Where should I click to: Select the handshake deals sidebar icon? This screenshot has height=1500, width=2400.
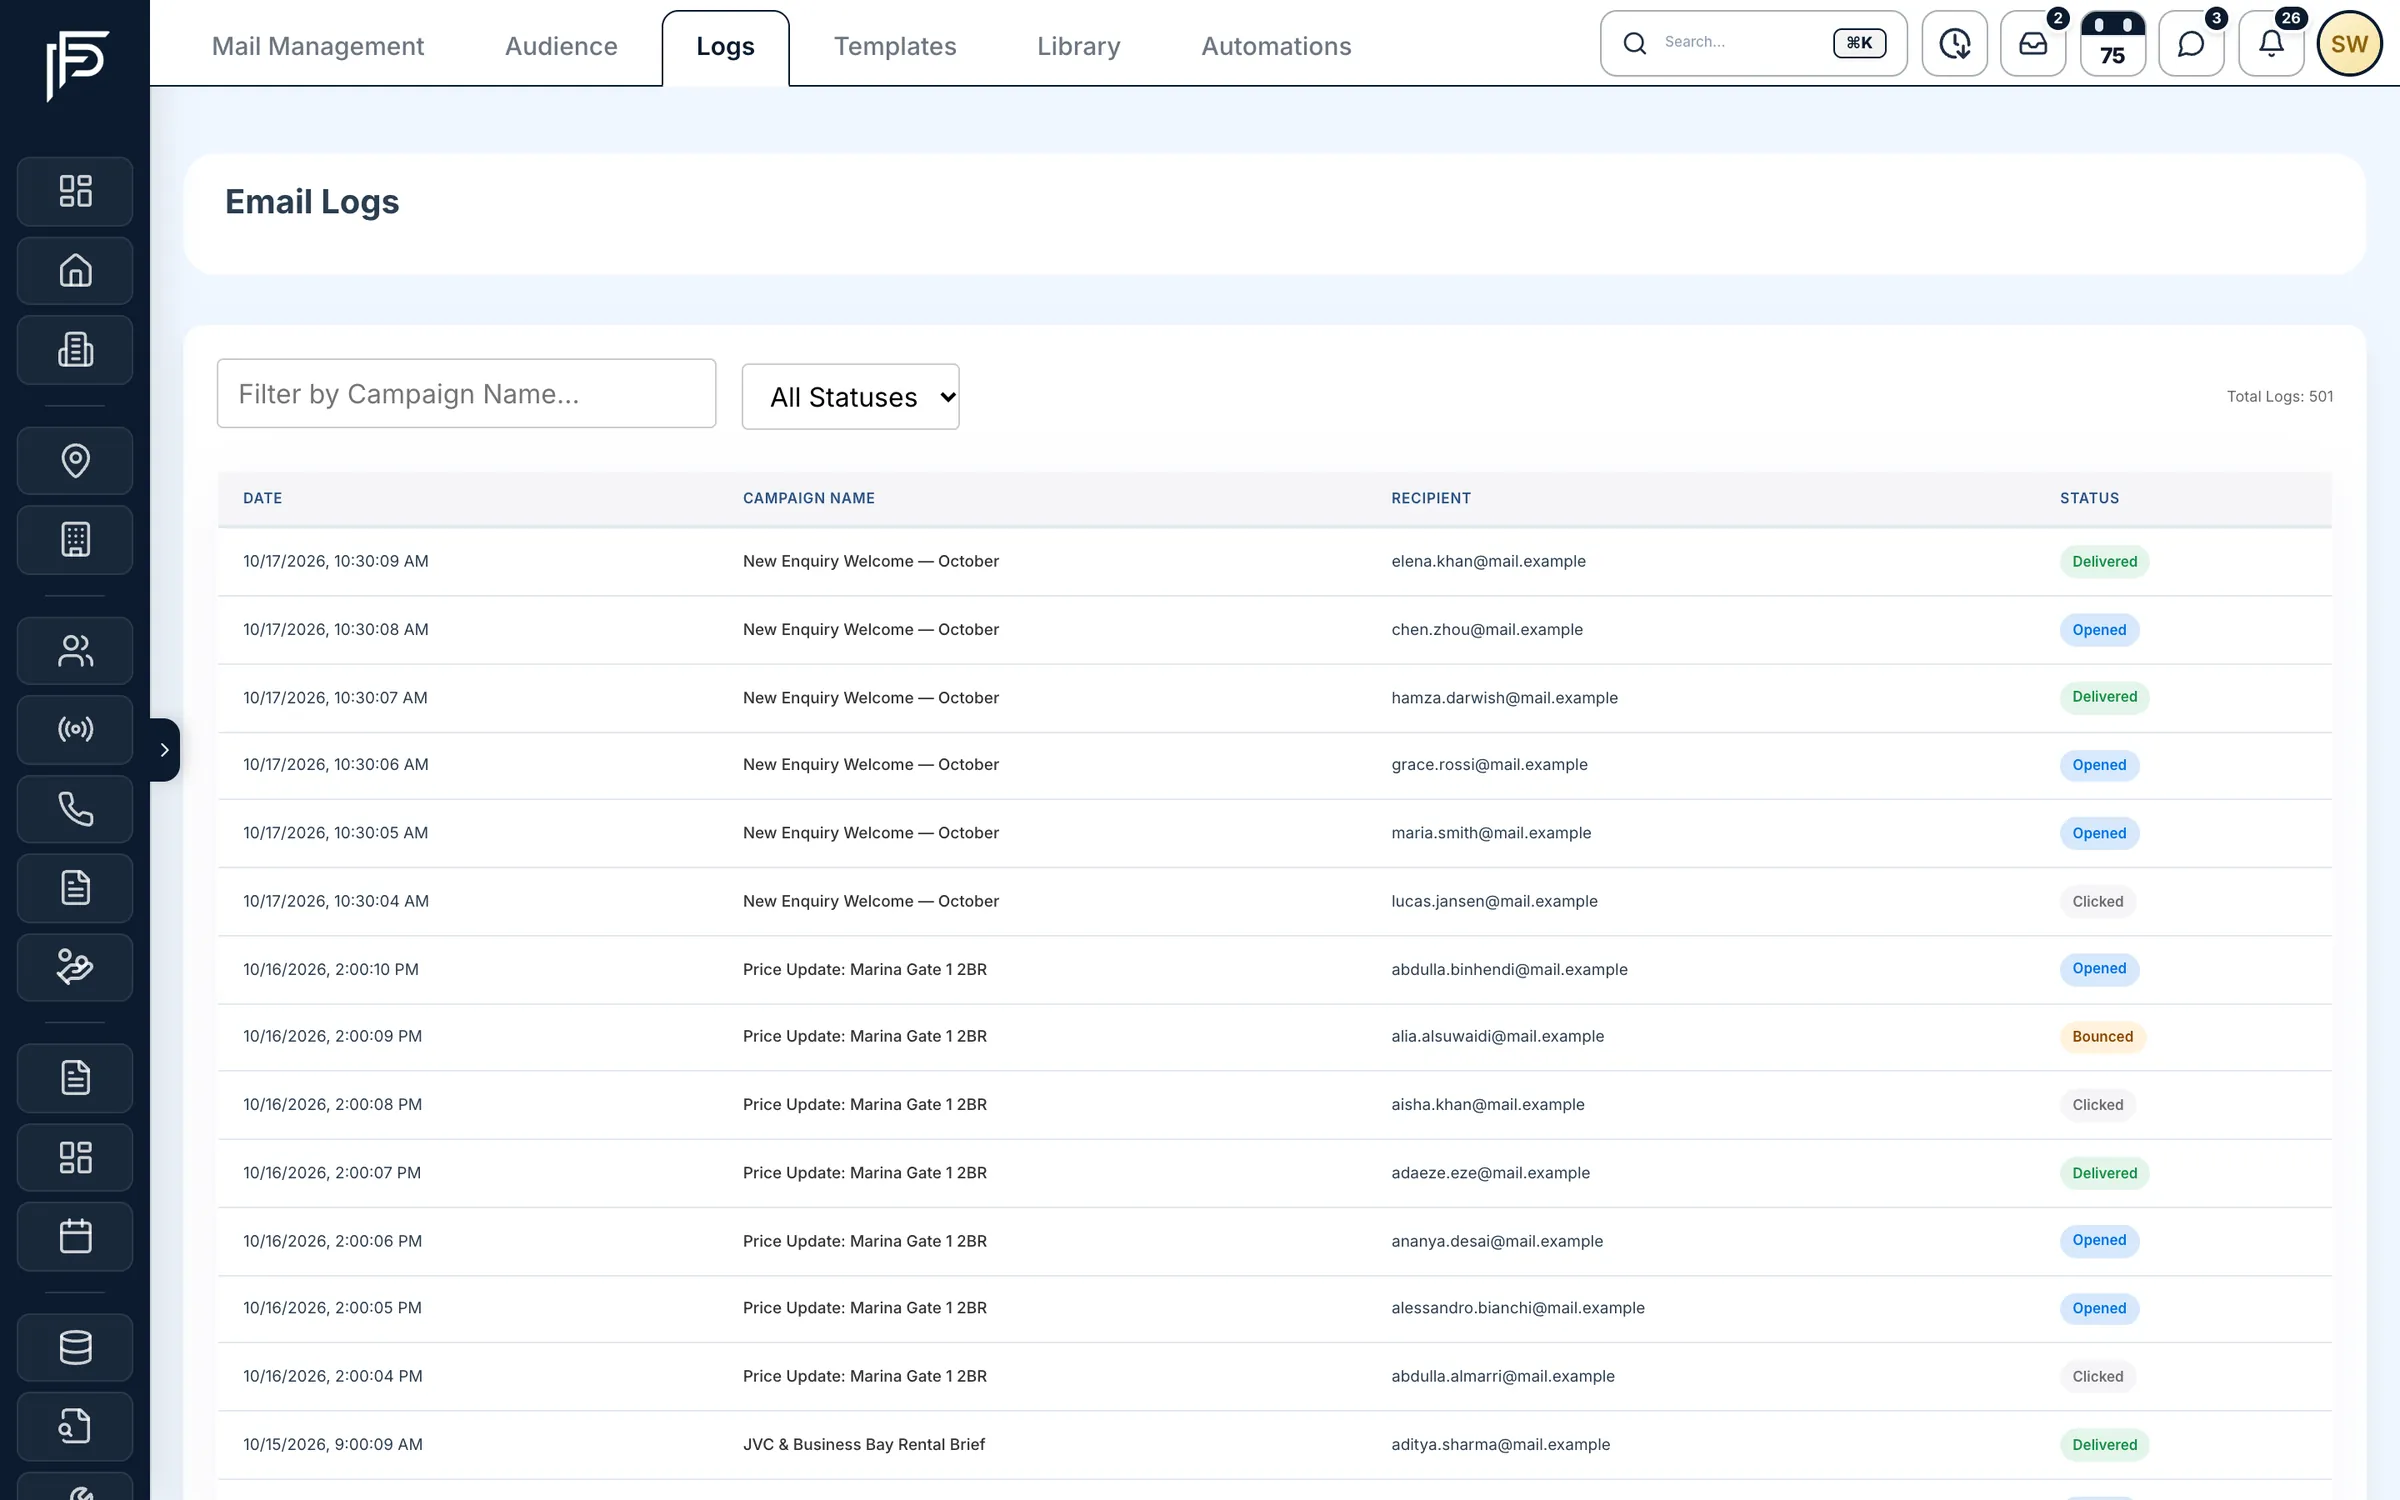[x=75, y=967]
